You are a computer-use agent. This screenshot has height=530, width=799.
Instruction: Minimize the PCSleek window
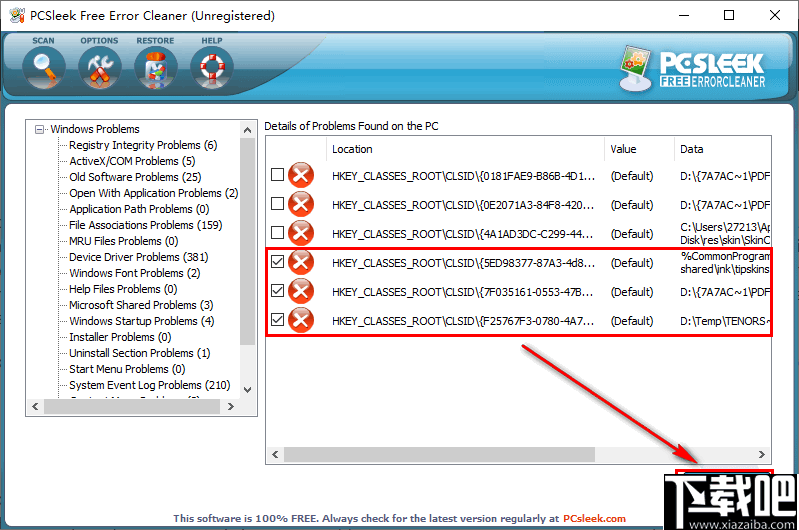684,15
